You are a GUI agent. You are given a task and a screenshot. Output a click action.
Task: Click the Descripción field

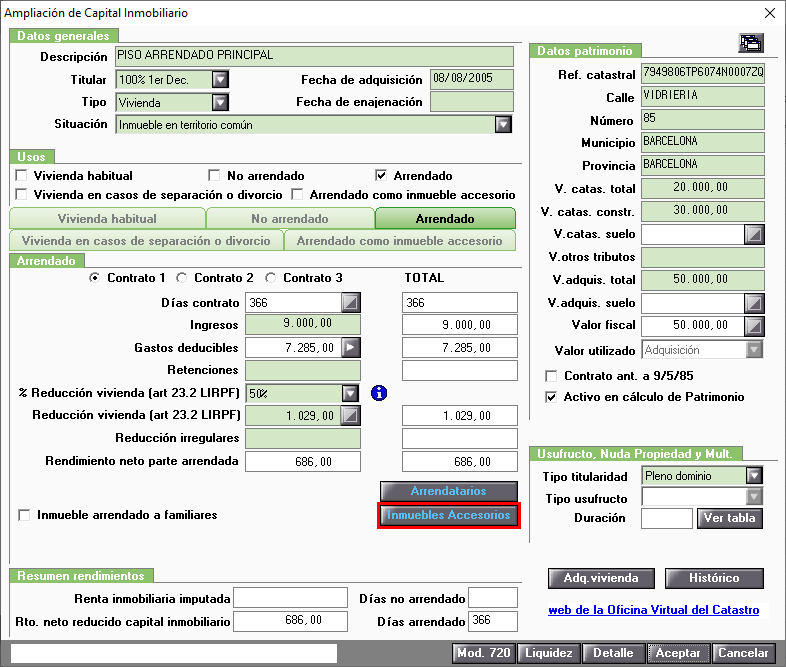[314, 56]
